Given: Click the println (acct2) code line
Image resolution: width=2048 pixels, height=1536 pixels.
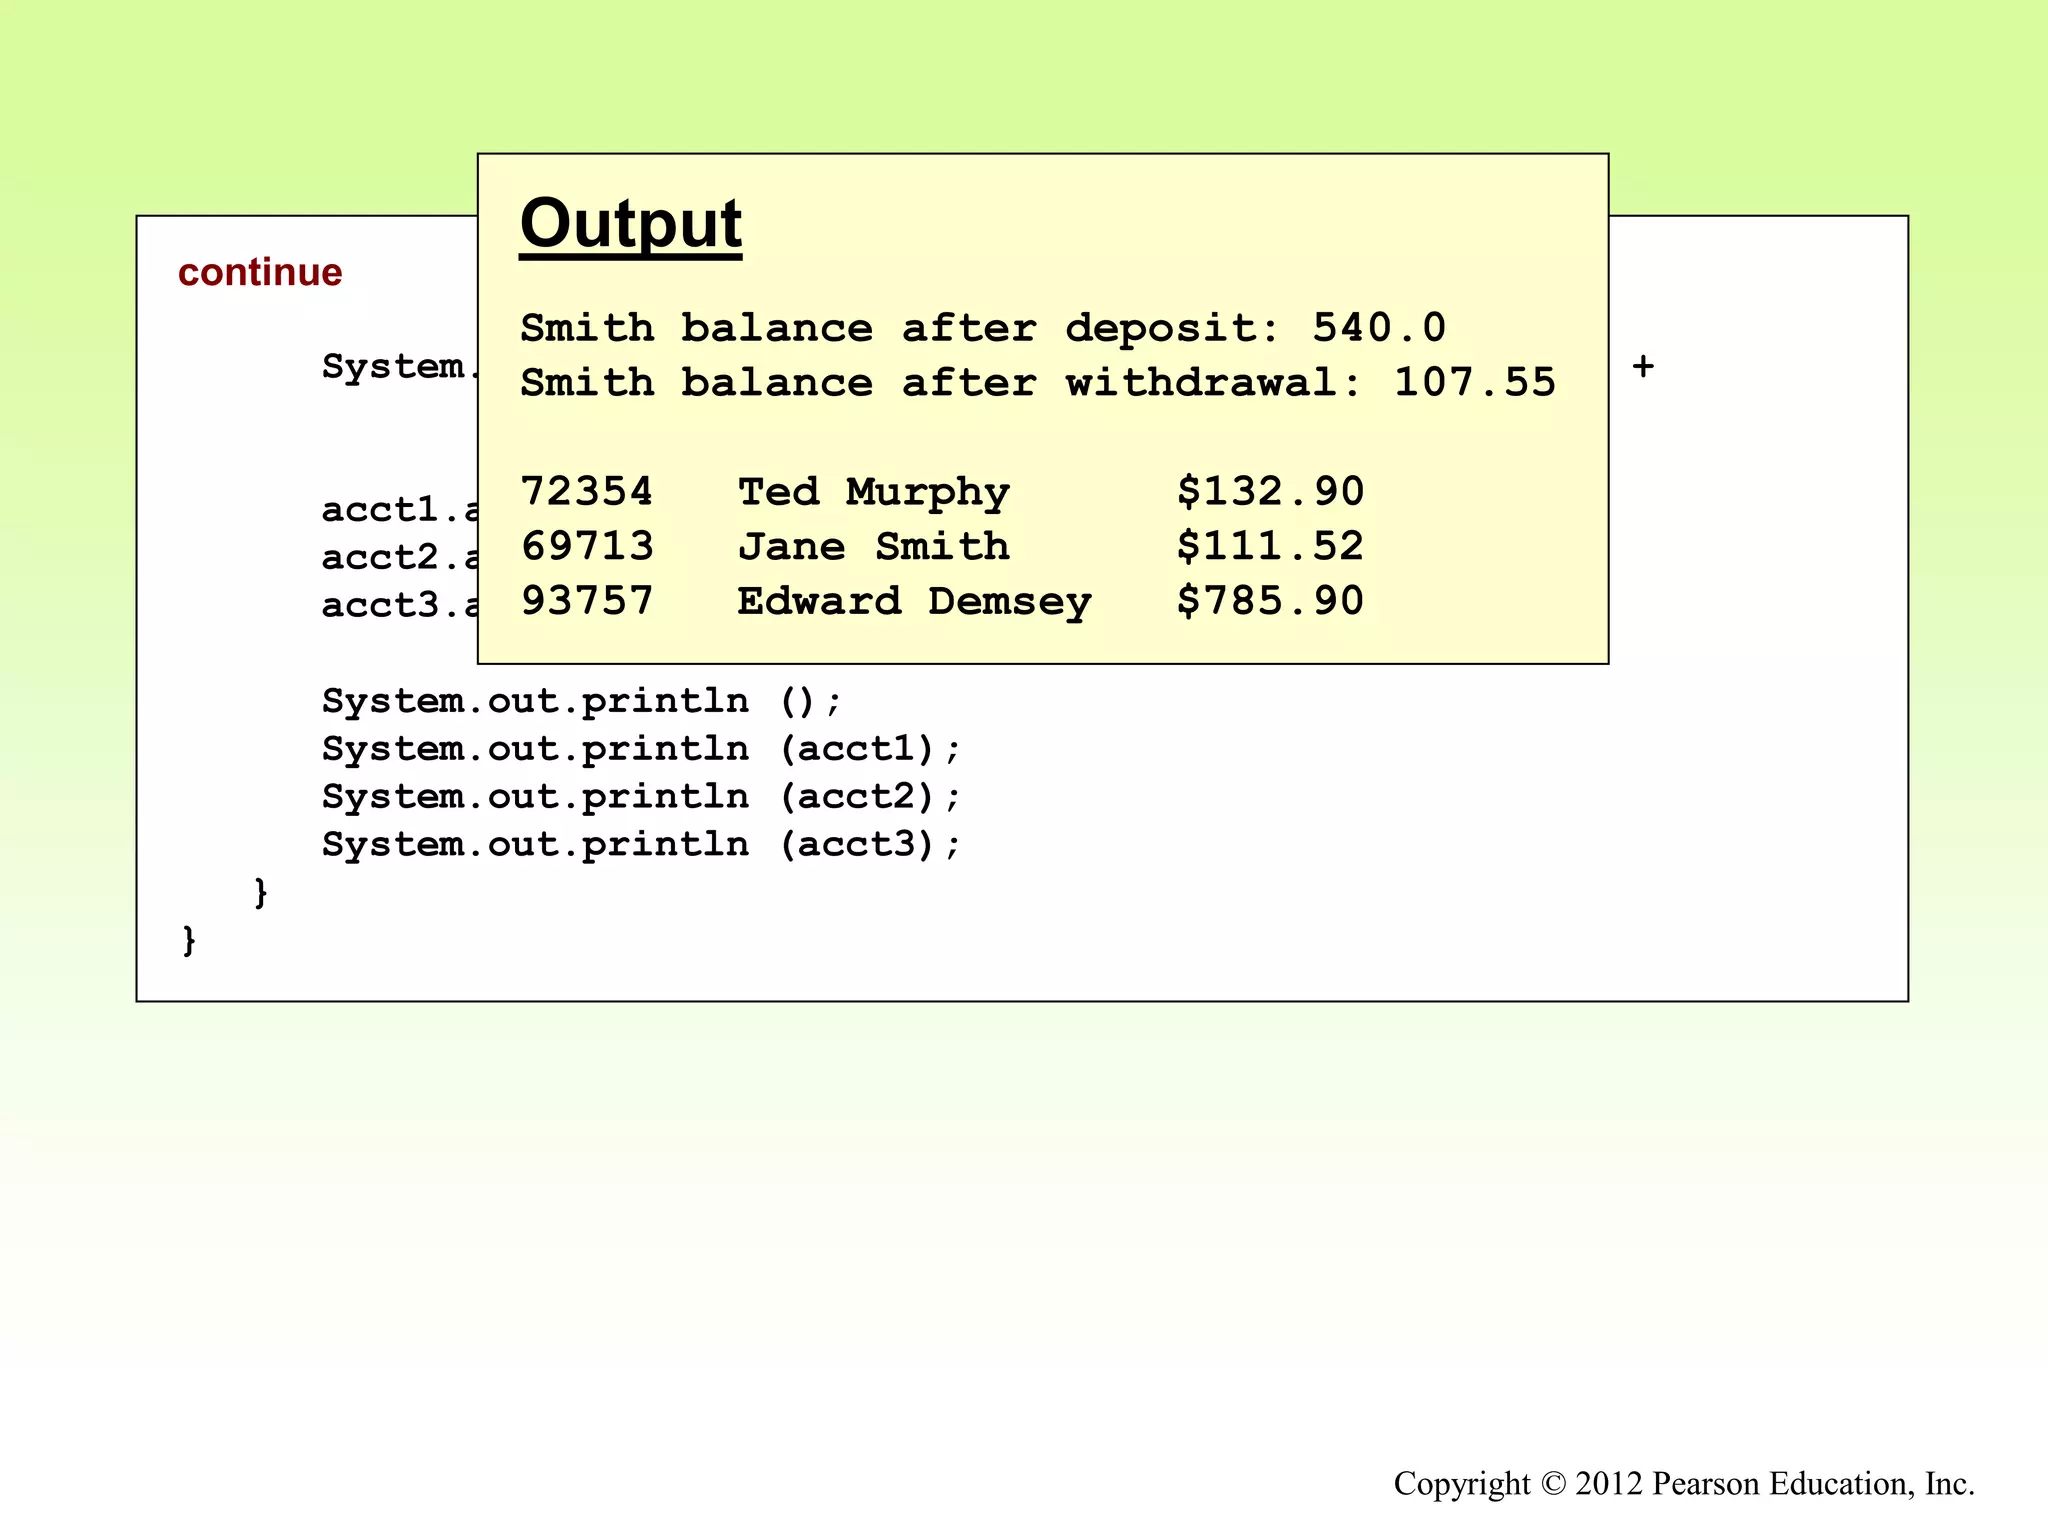Looking at the screenshot, I should (640, 797).
